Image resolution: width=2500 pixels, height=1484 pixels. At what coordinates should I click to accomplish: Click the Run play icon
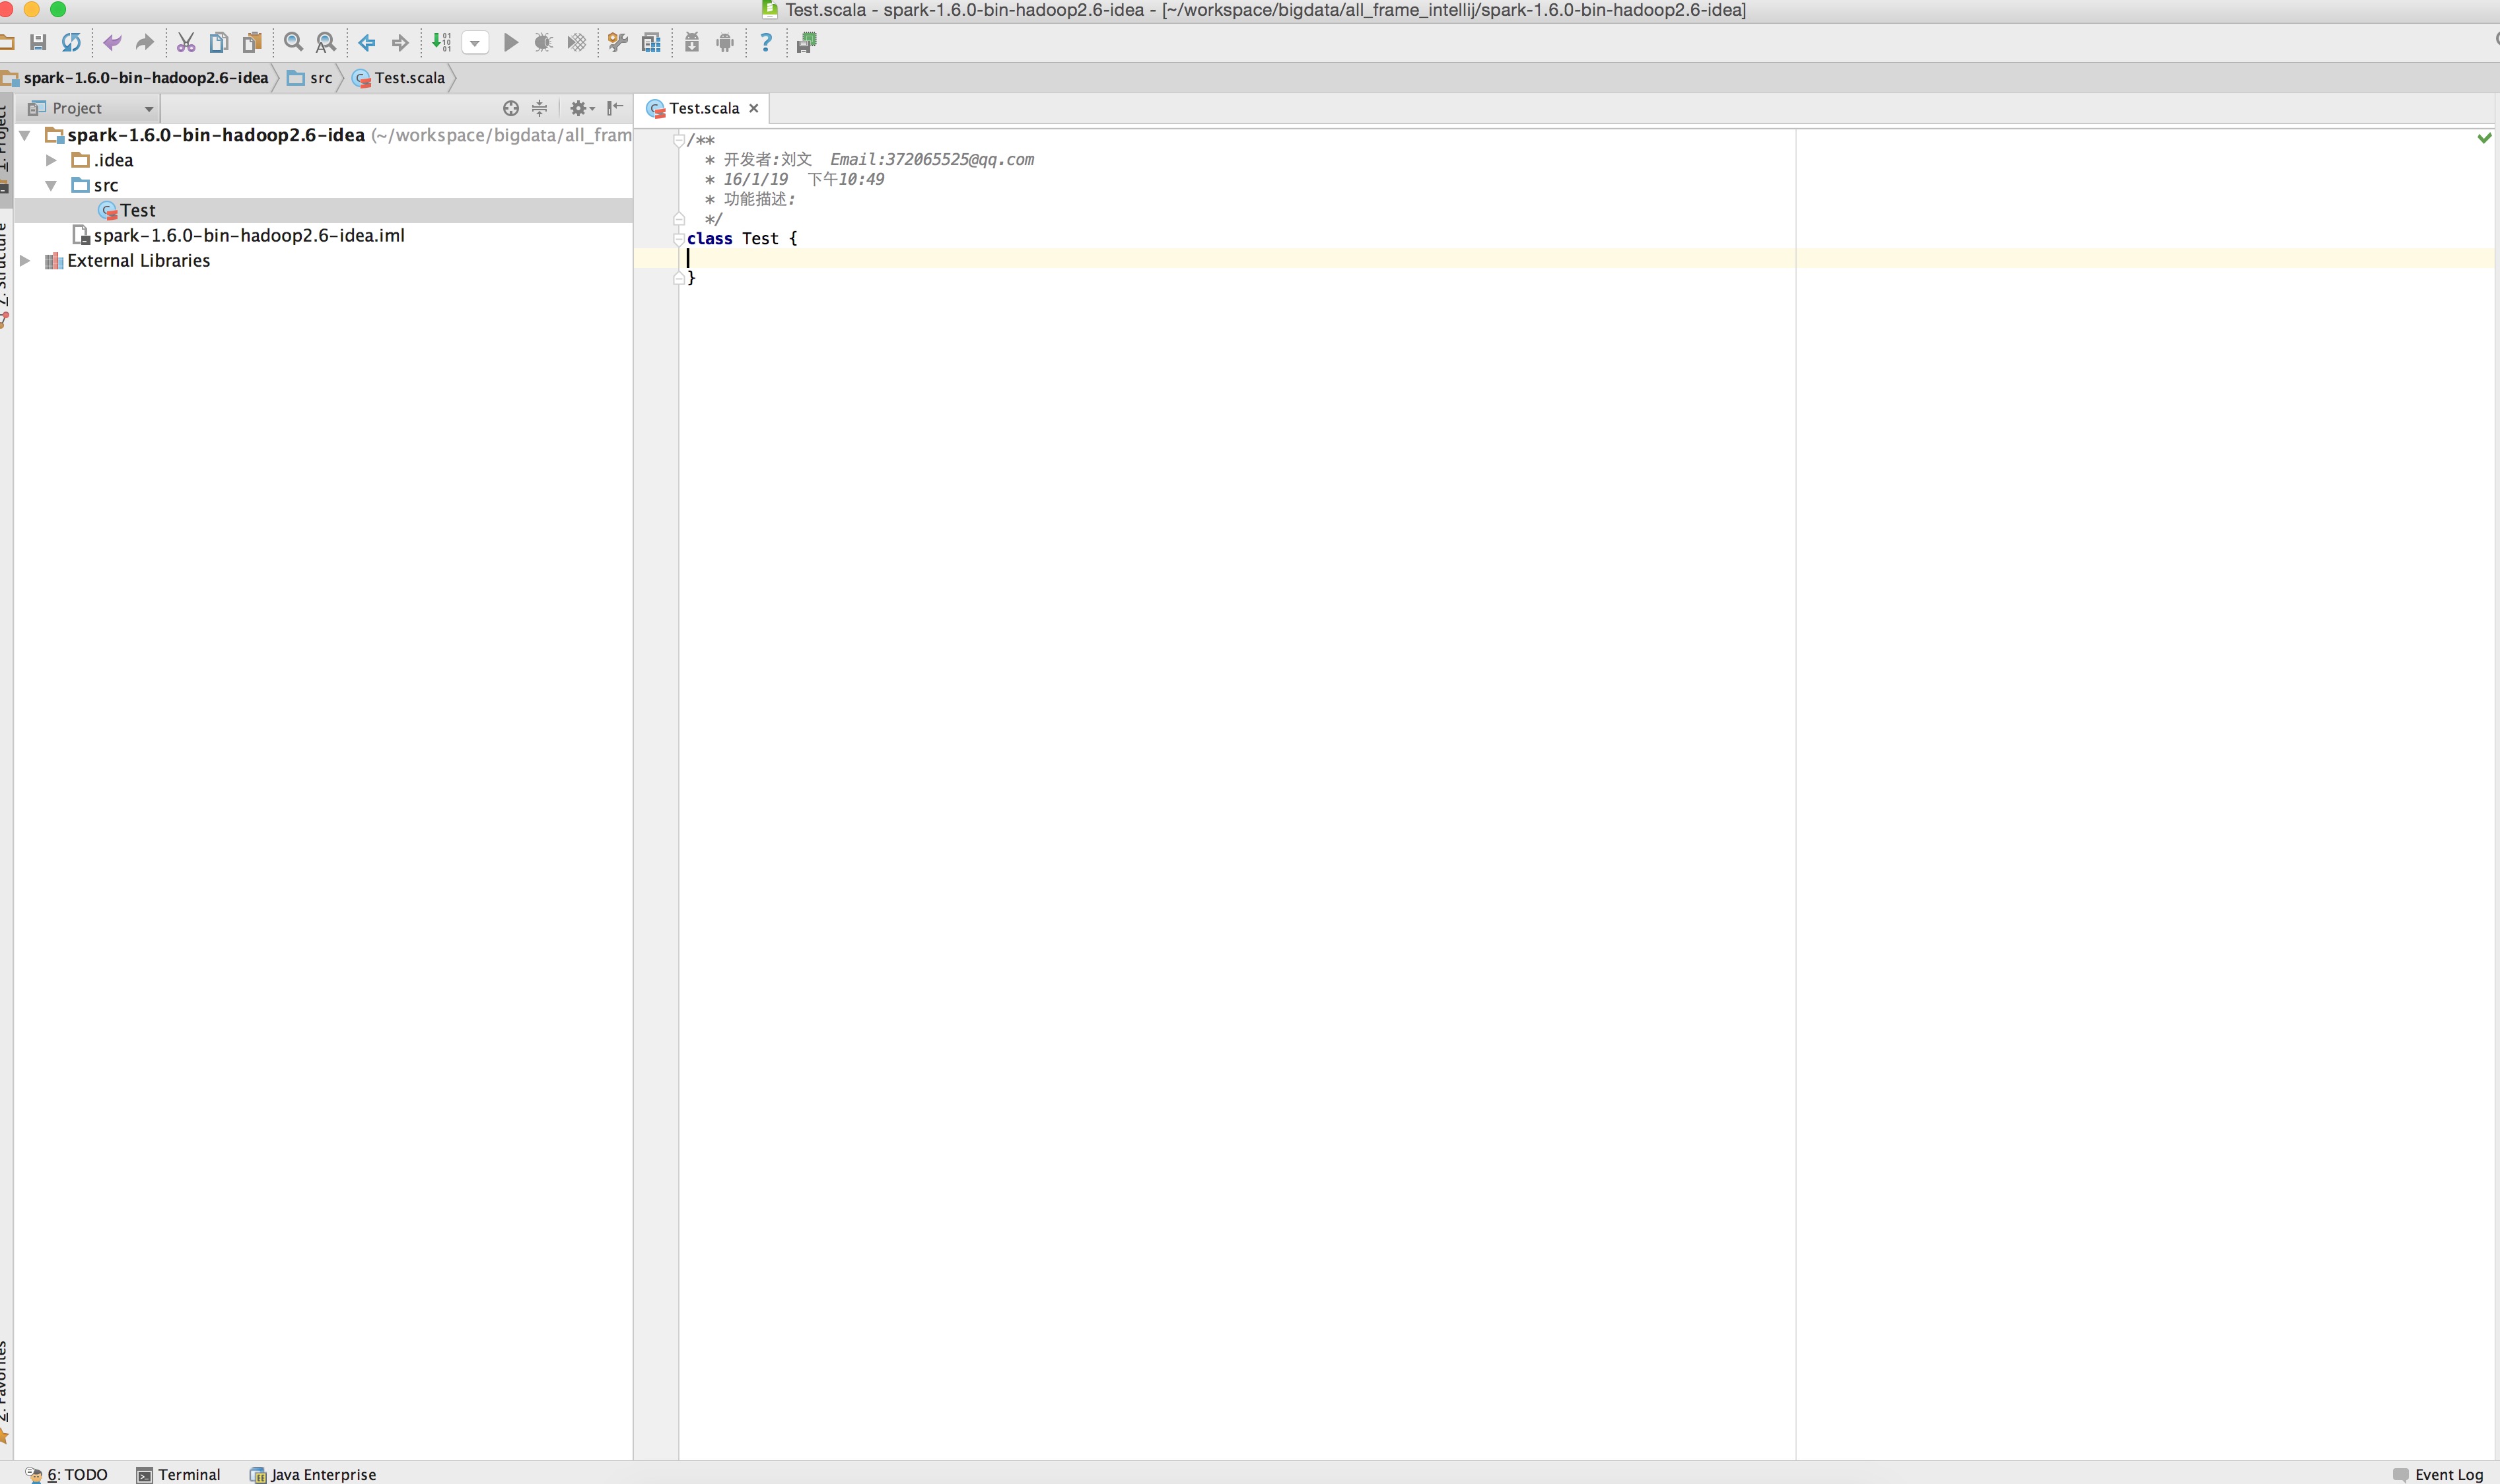(511, 42)
